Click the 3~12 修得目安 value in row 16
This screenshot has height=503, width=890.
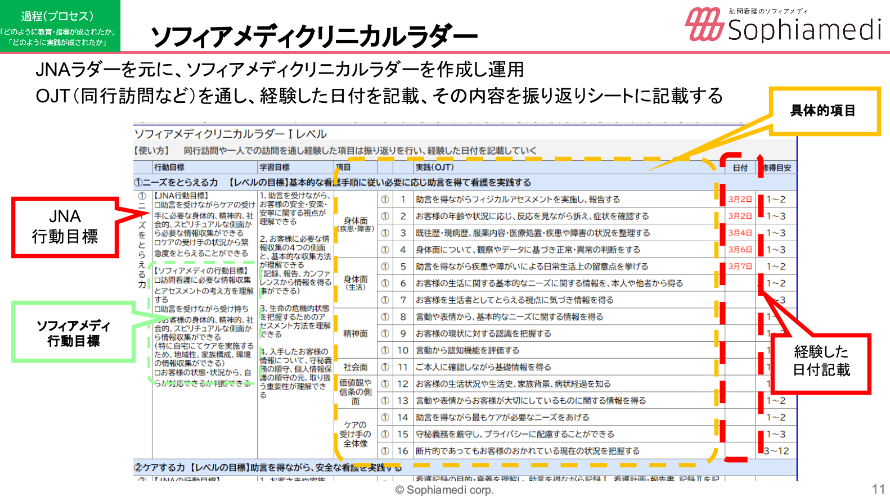click(x=776, y=451)
